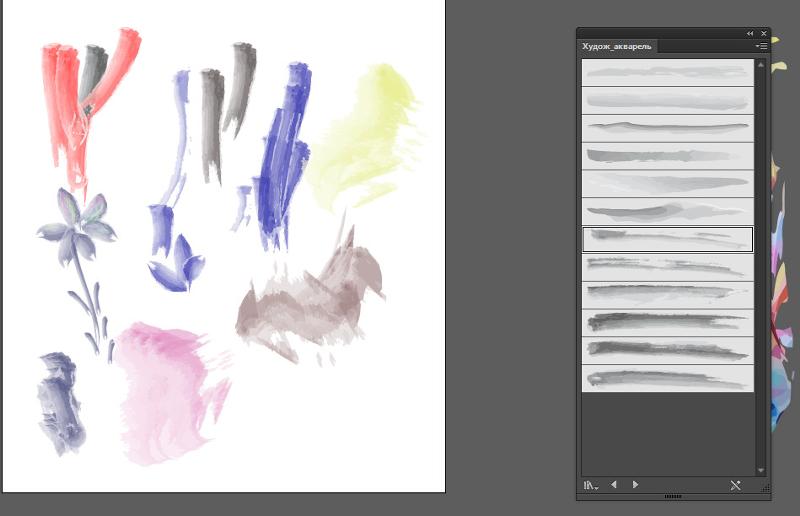800x516 pixels.
Task: Load the next brush library
Action: (635, 485)
